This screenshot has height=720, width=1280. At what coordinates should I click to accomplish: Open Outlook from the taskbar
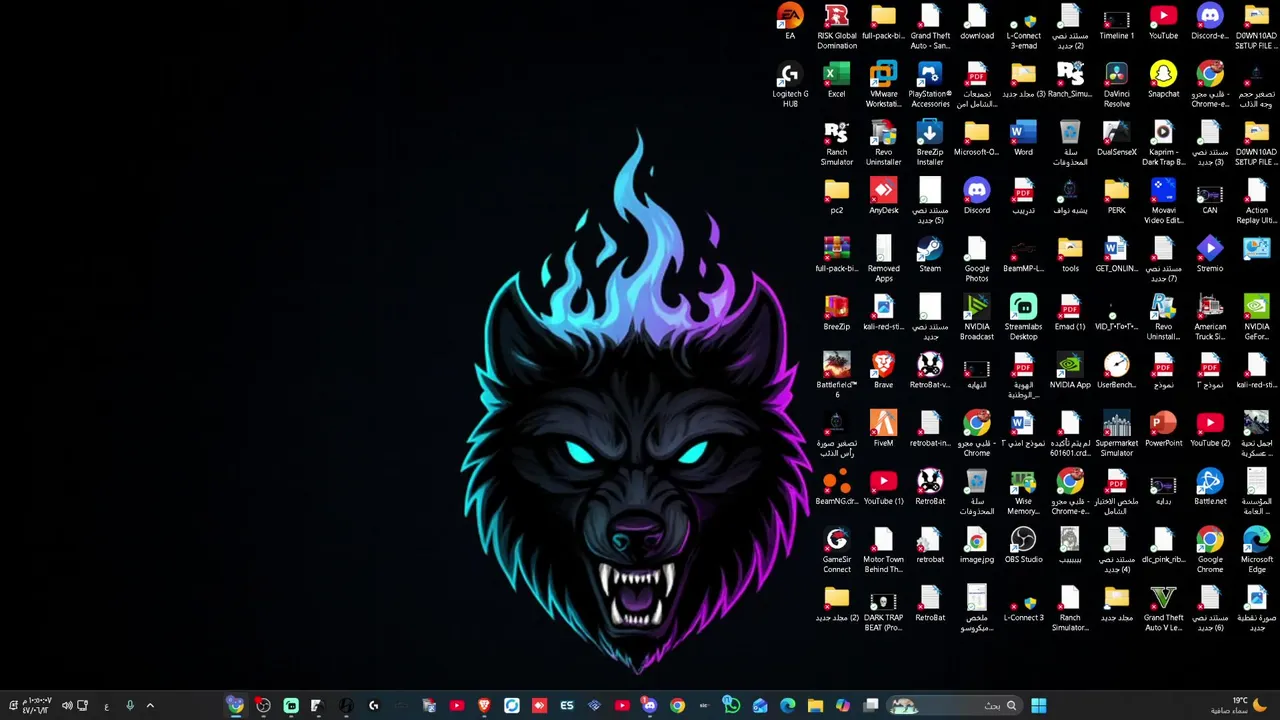coord(760,706)
